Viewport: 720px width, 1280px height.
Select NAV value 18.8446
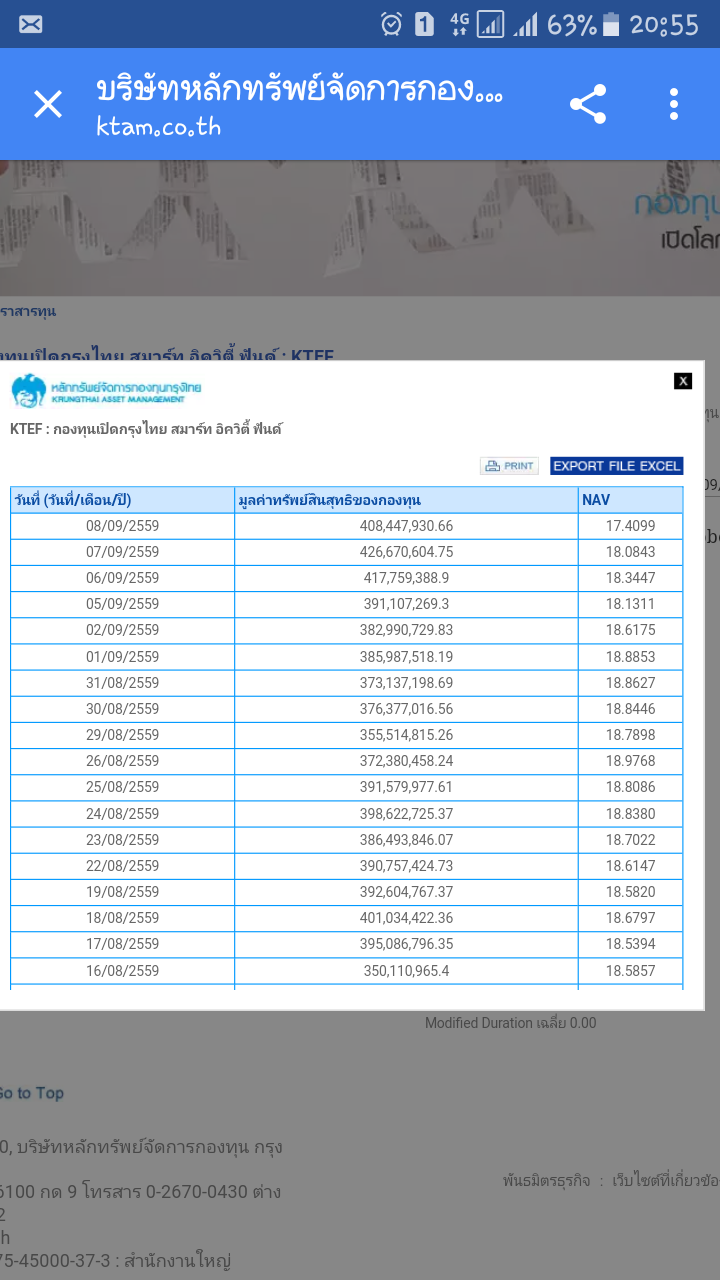pyautogui.click(x=631, y=709)
